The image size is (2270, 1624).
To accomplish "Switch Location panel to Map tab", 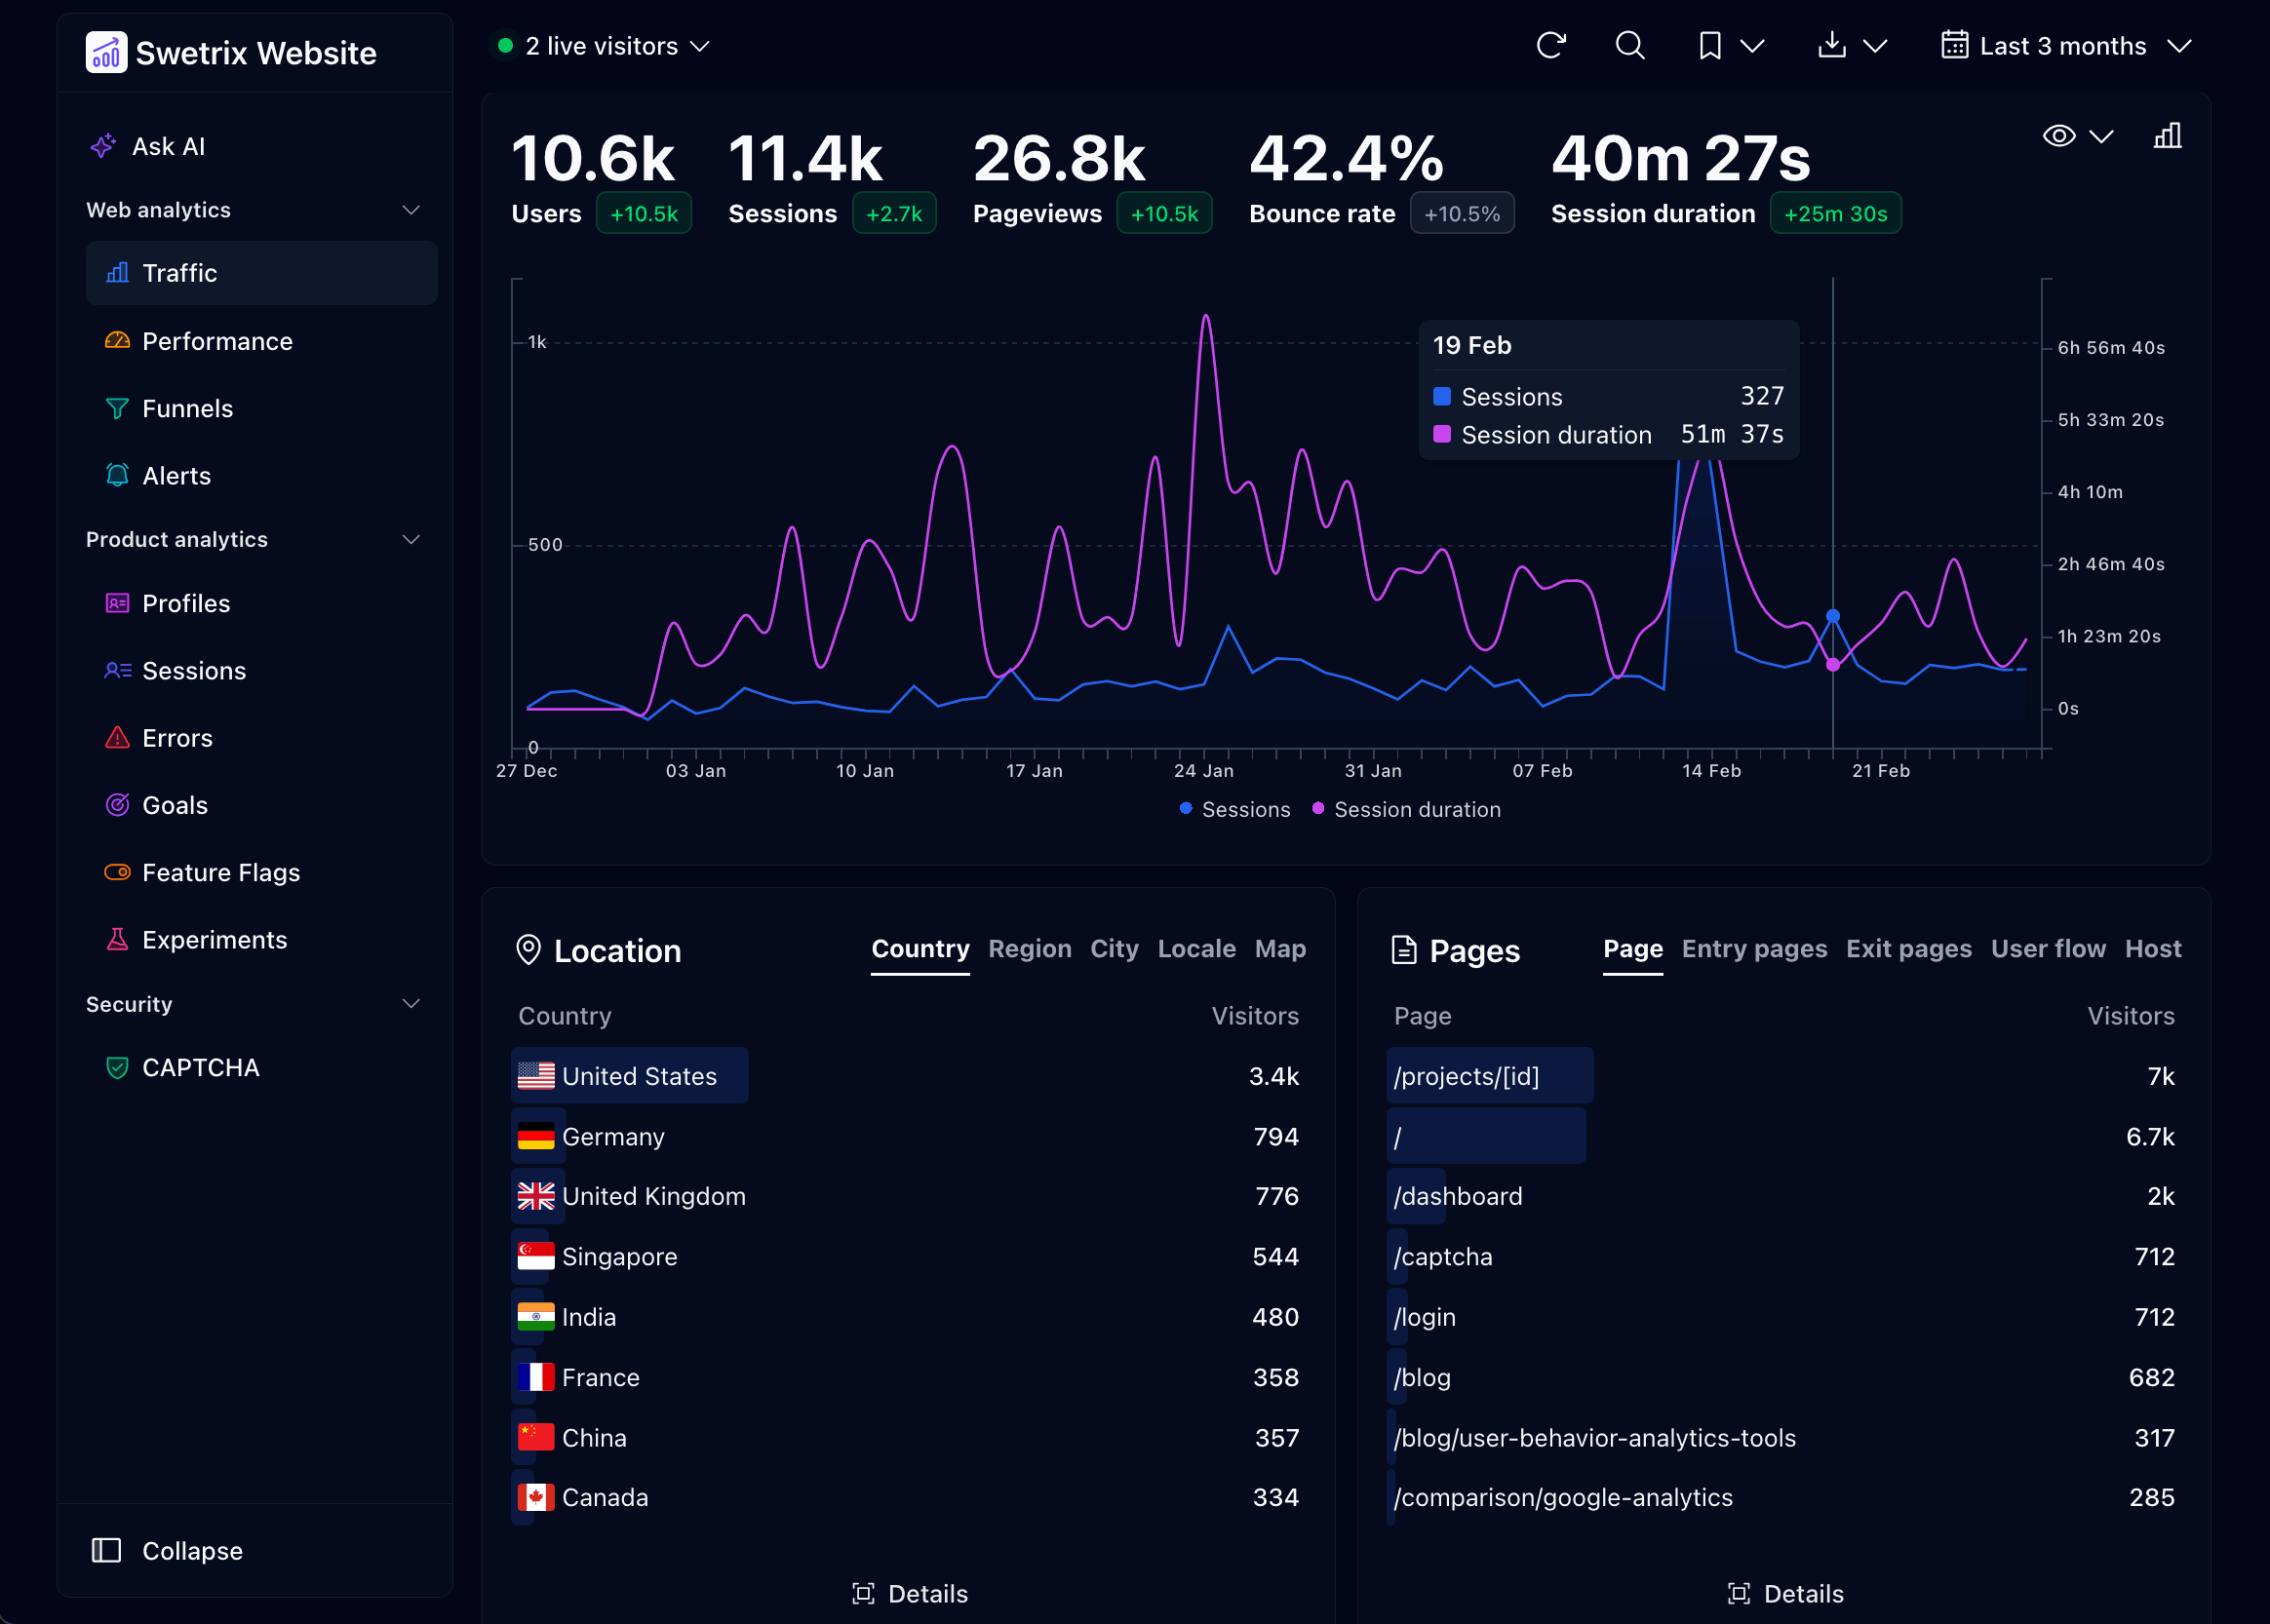I will click(x=1280, y=948).
